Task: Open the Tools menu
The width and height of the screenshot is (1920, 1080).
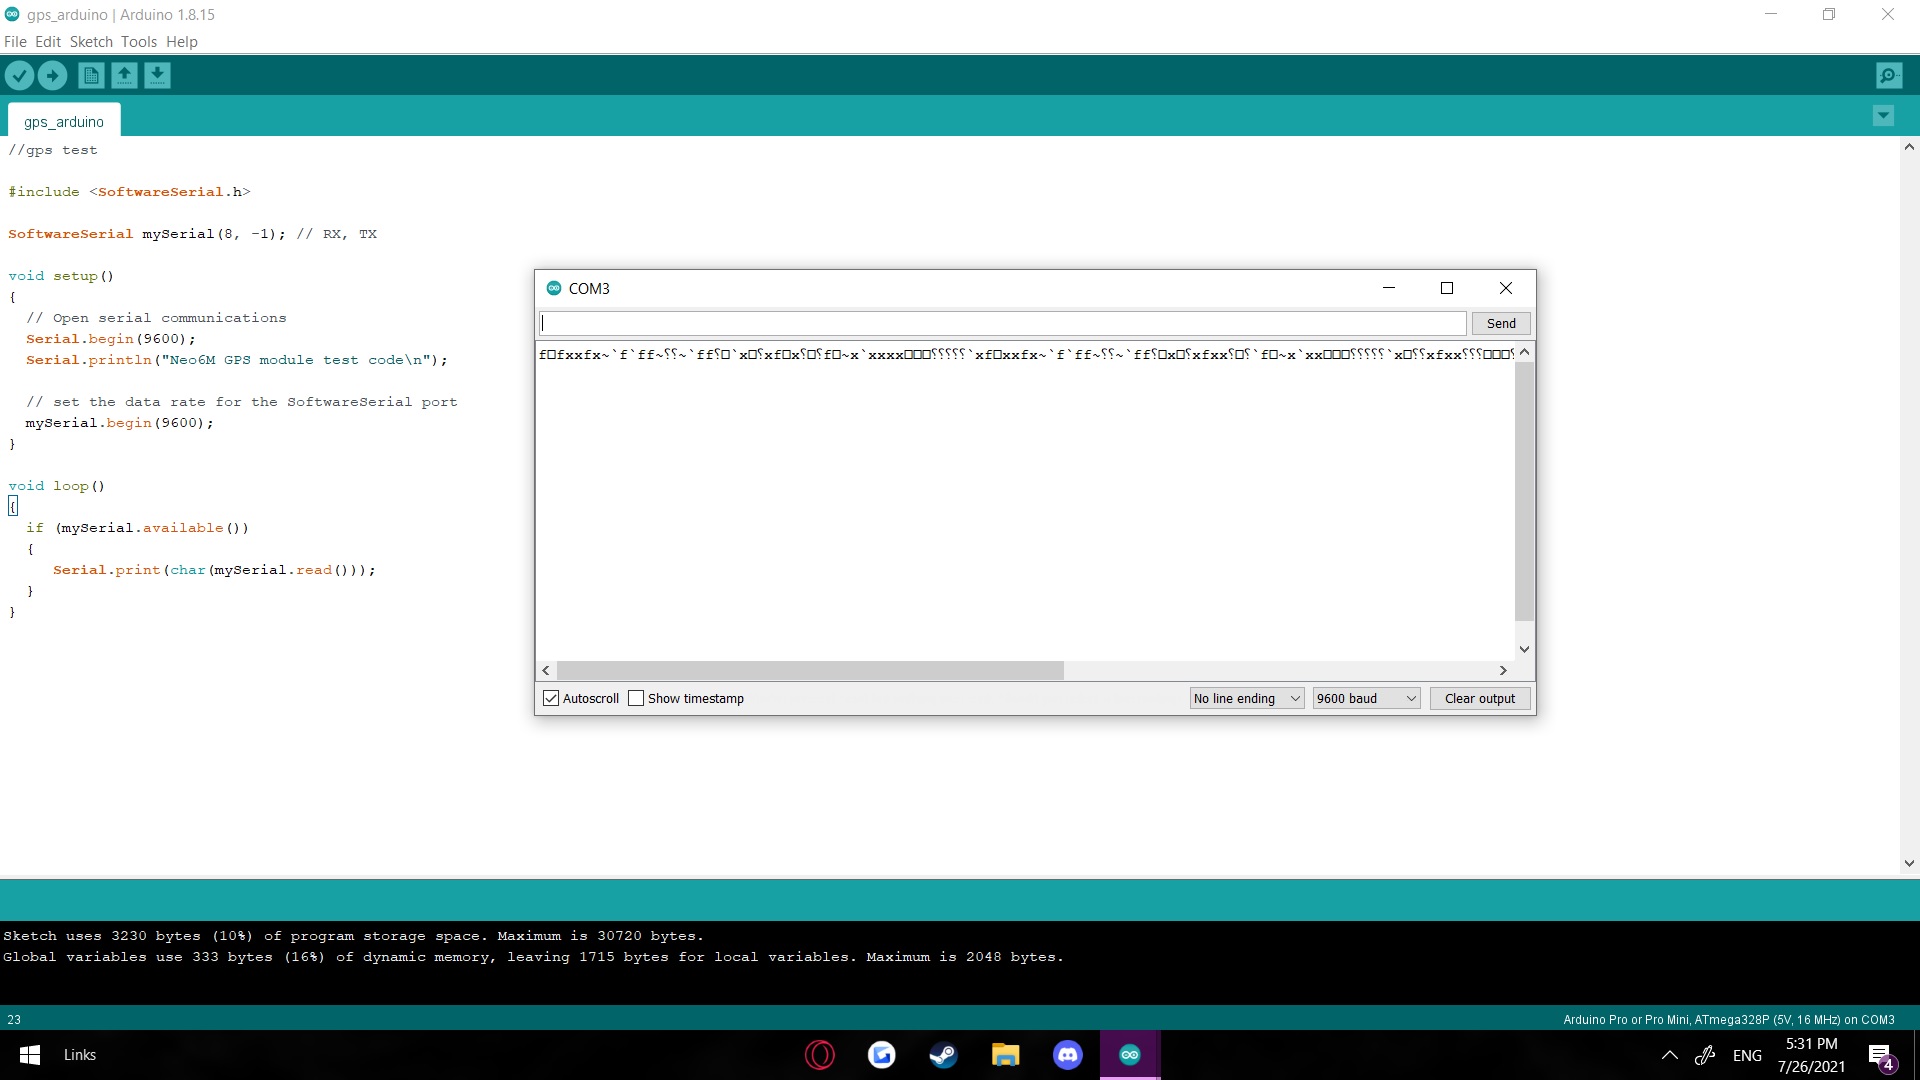Action: point(139,42)
